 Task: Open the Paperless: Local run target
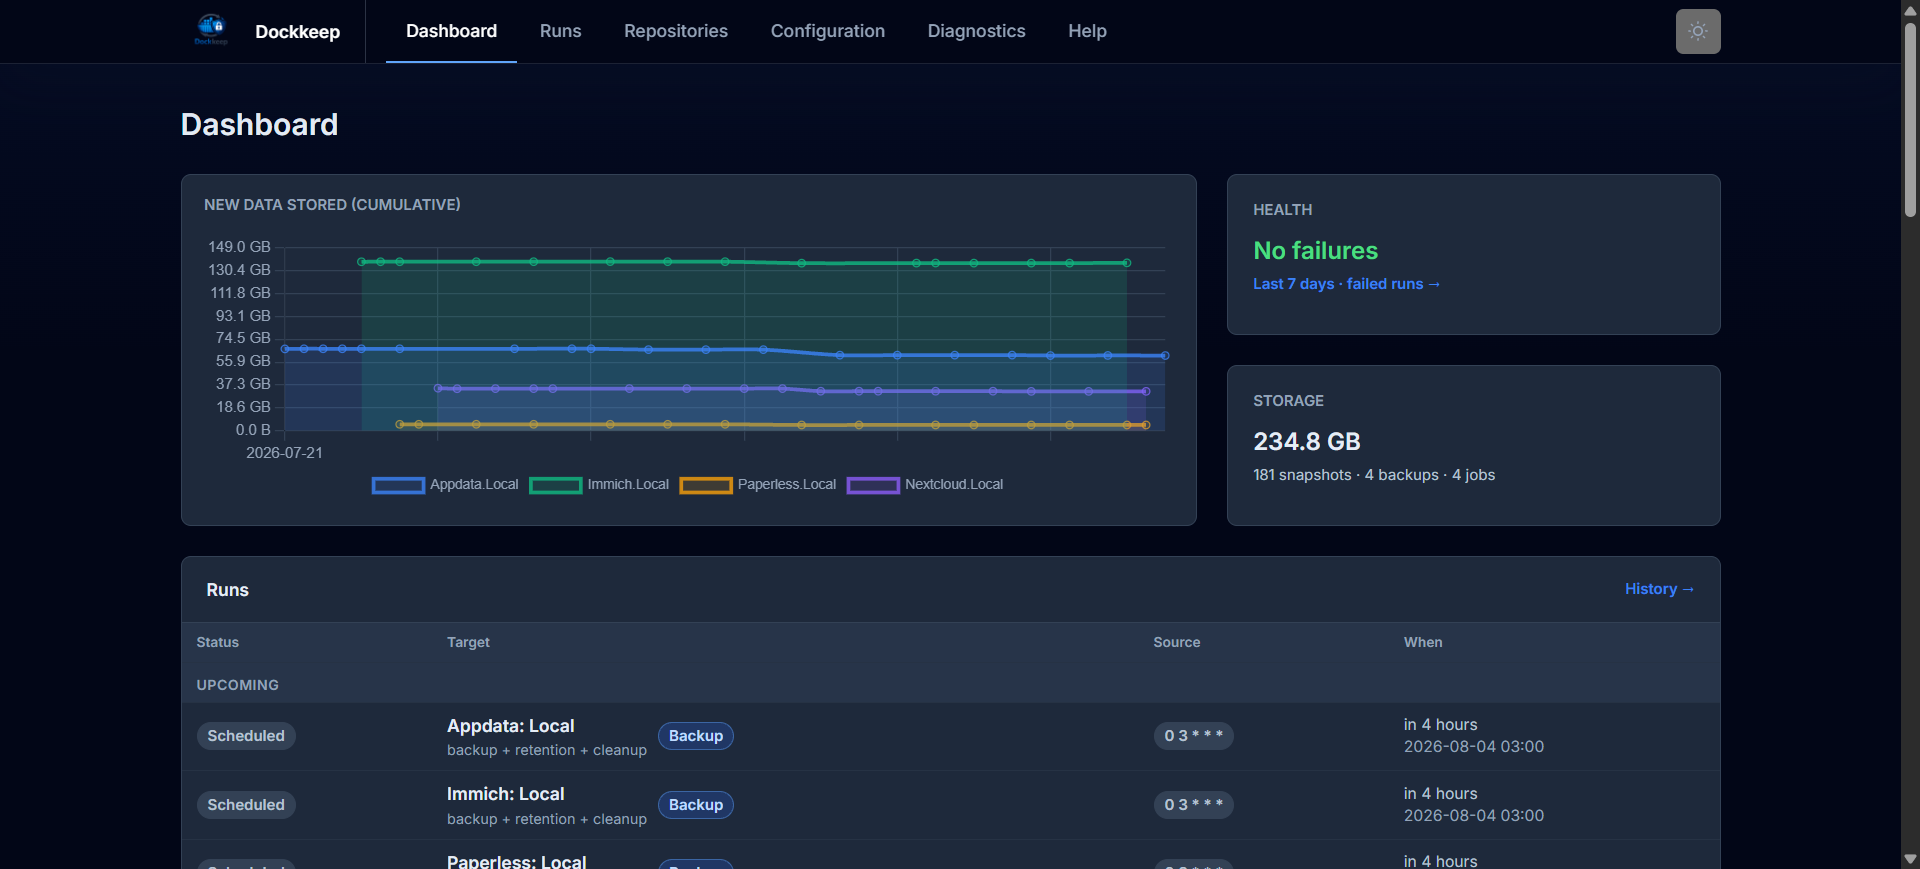516,861
